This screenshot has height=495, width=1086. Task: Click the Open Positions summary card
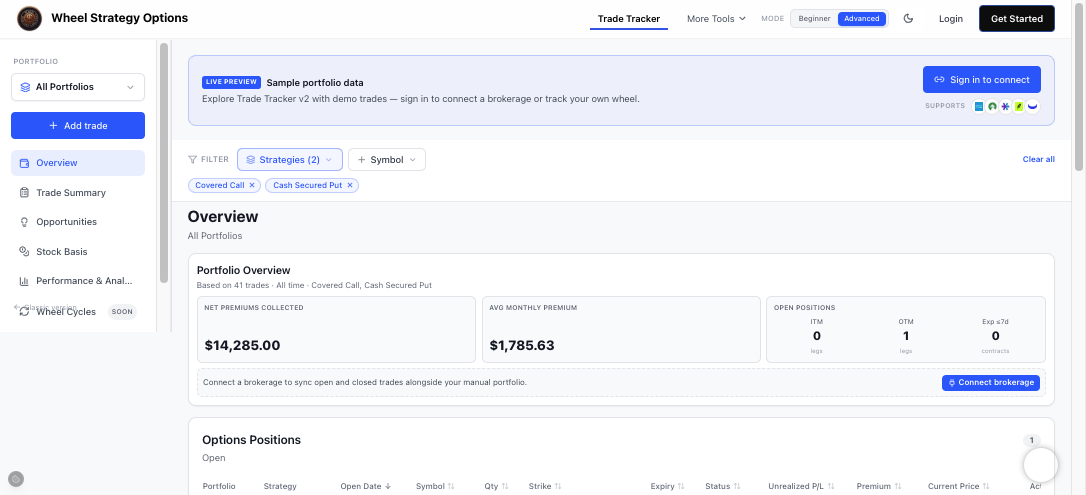tap(906, 330)
